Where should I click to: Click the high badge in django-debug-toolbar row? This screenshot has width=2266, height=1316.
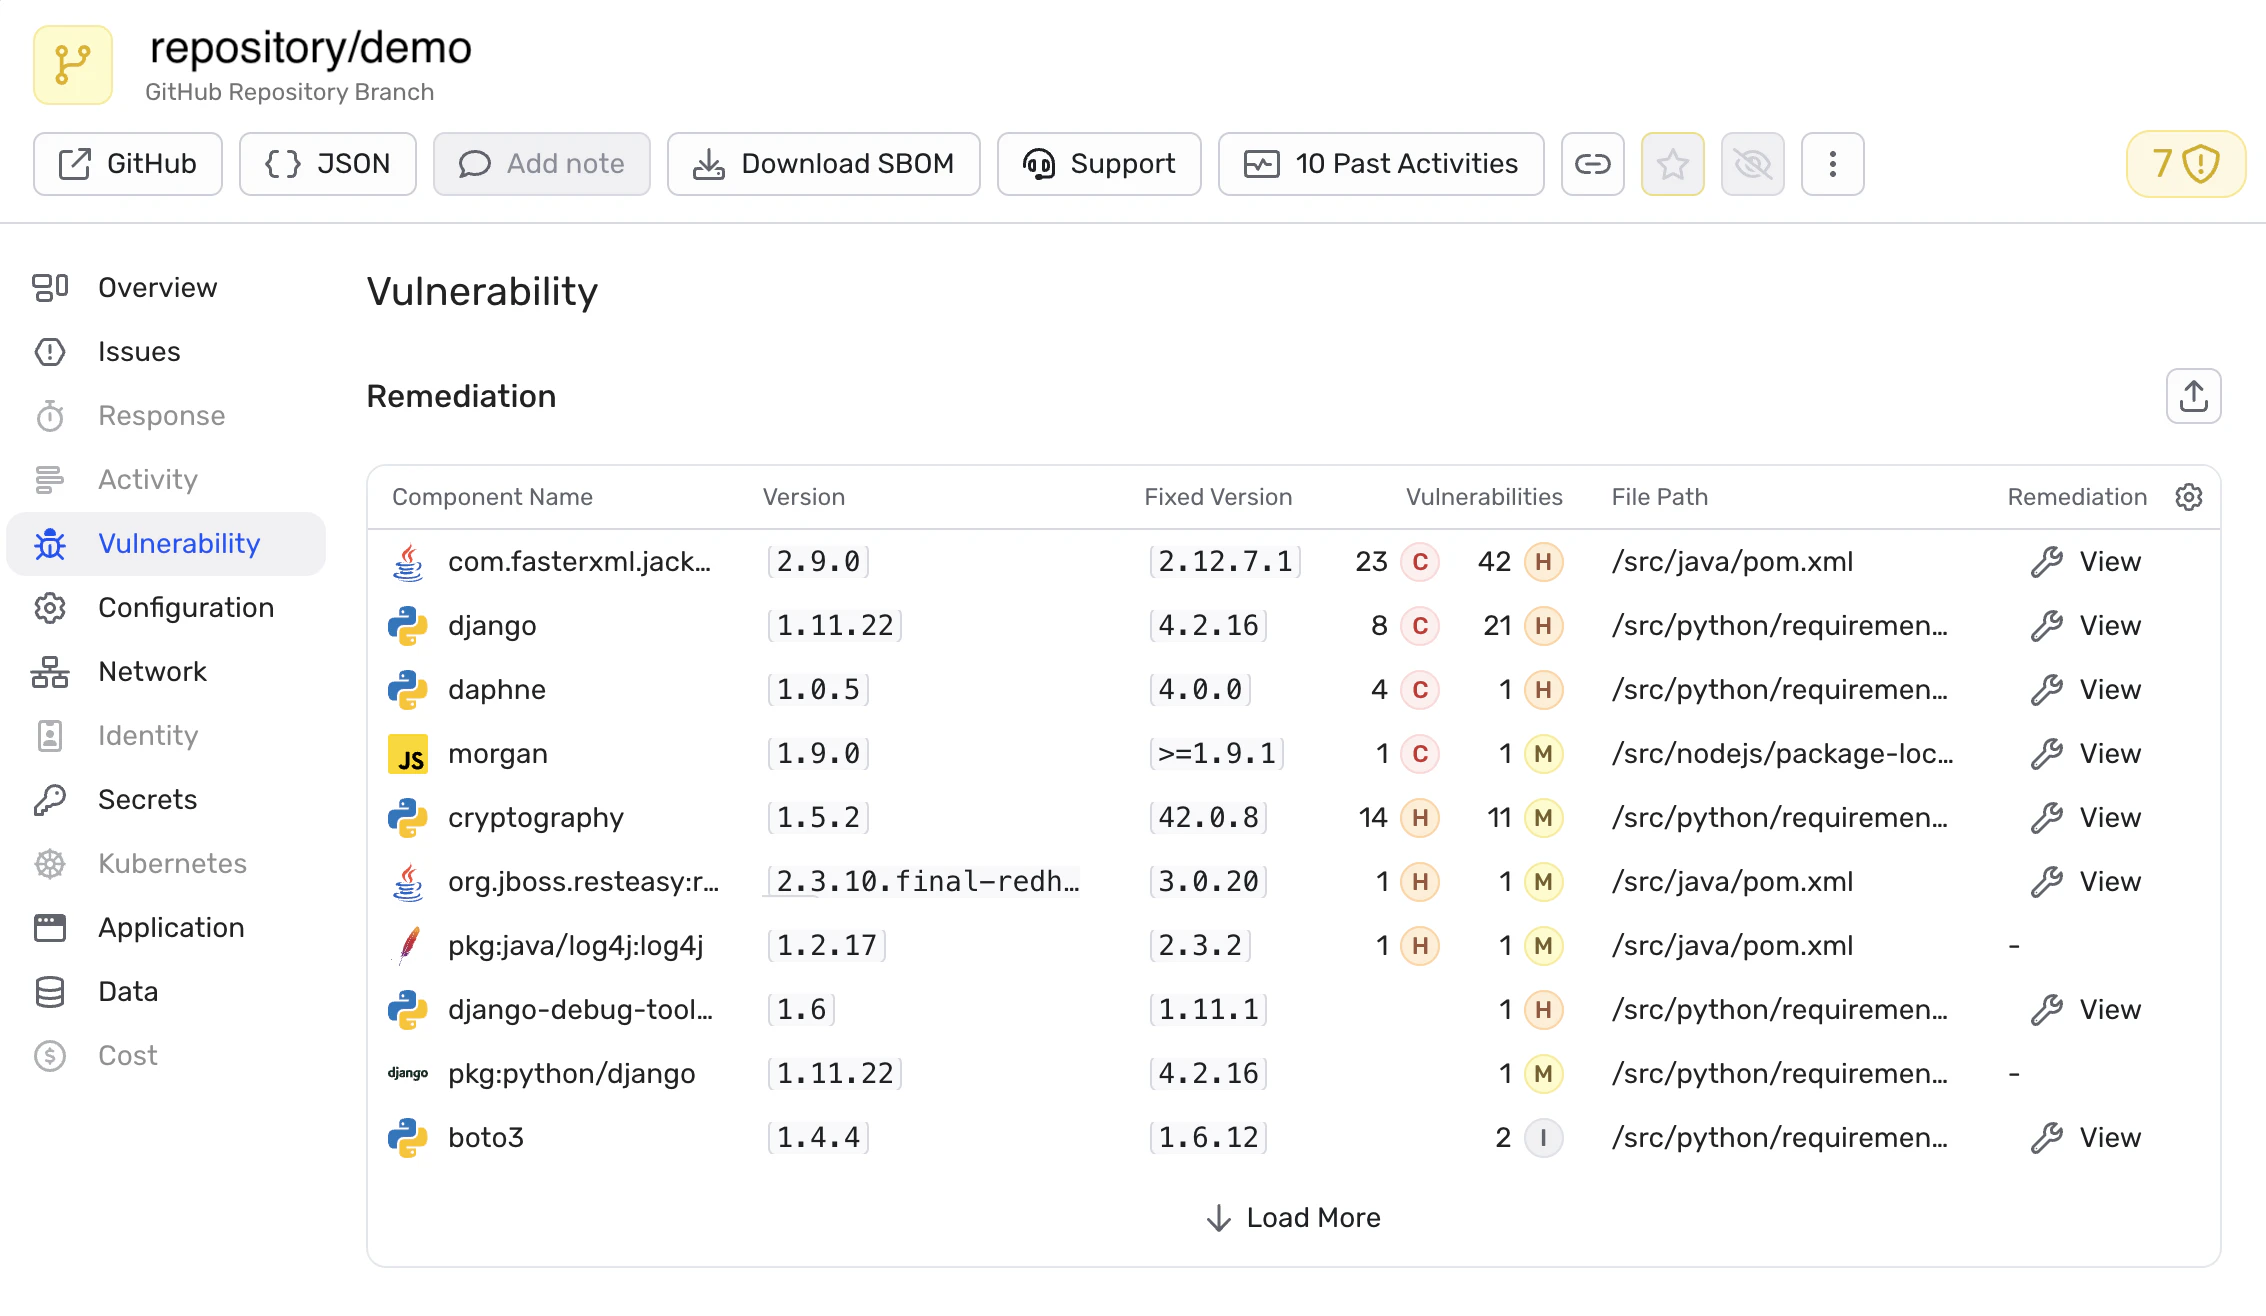(1544, 1010)
